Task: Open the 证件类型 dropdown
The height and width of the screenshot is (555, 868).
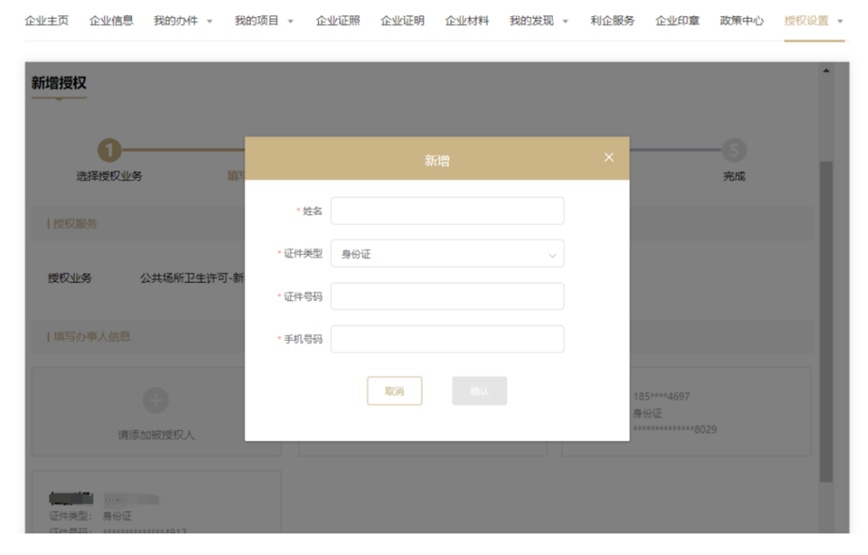Action: [447, 254]
